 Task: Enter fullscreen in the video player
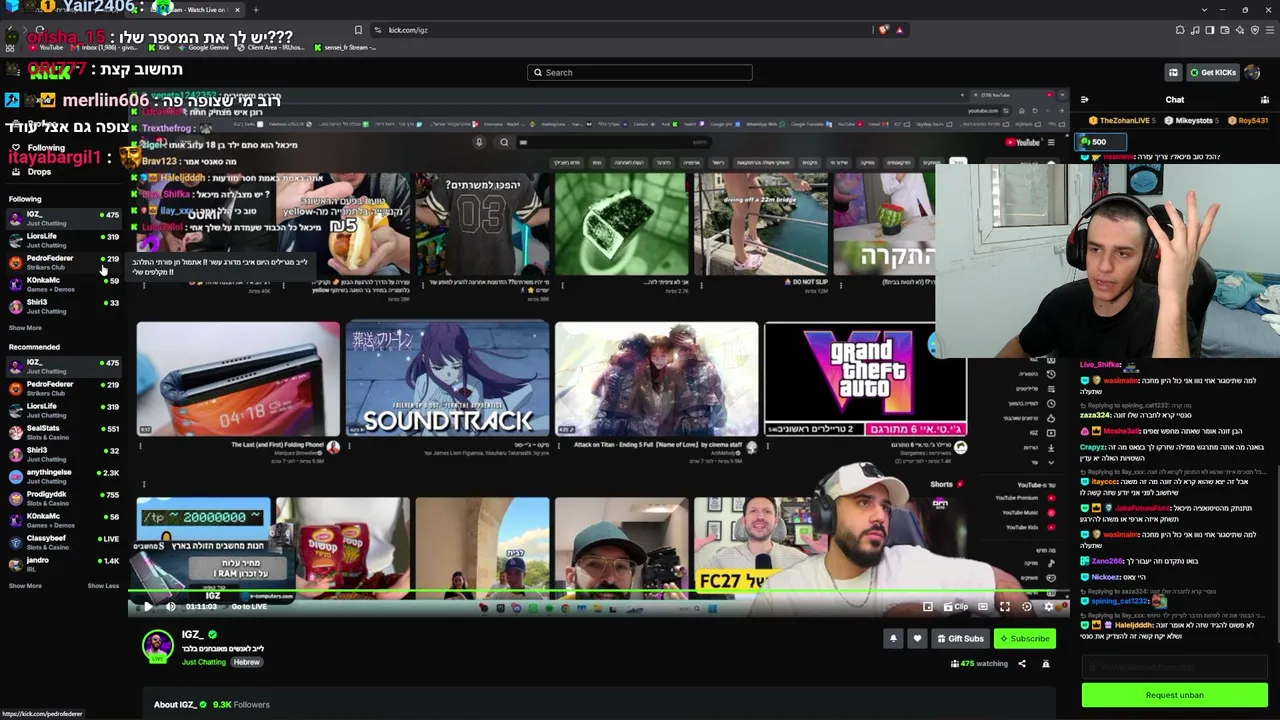pyautogui.click(x=1005, y=607)
